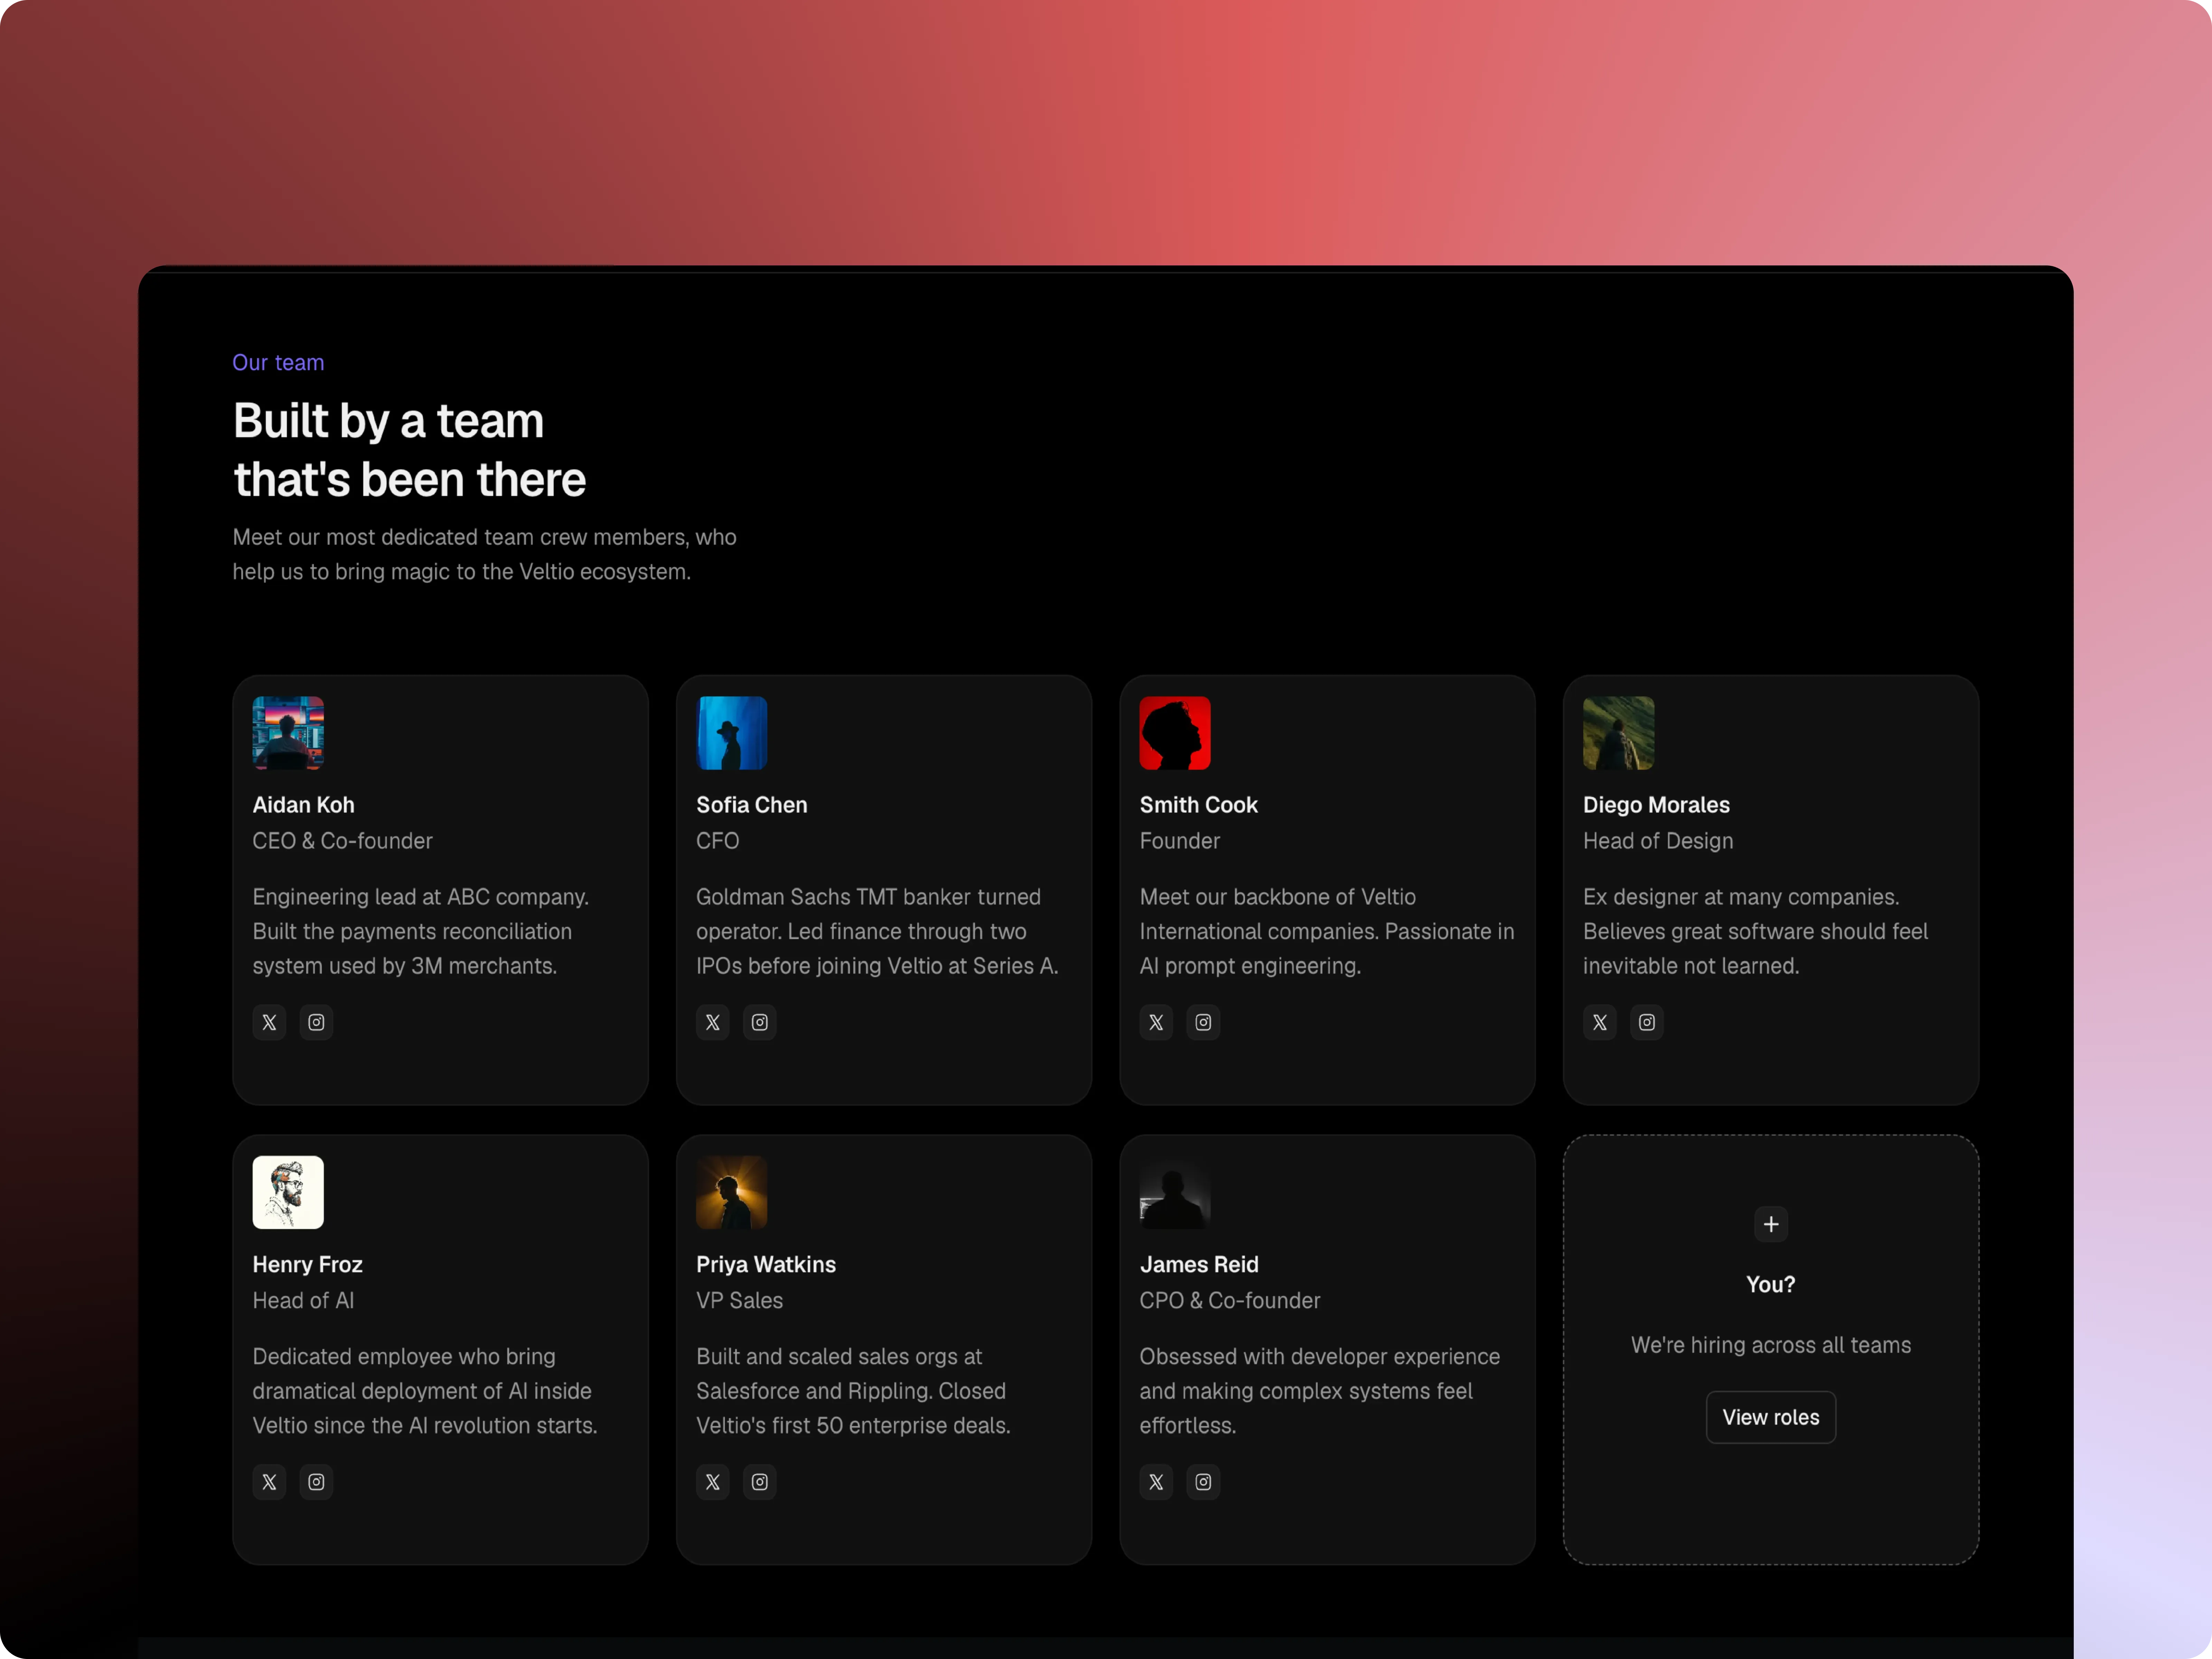Select the title 'Founder'

(1180, 841)
